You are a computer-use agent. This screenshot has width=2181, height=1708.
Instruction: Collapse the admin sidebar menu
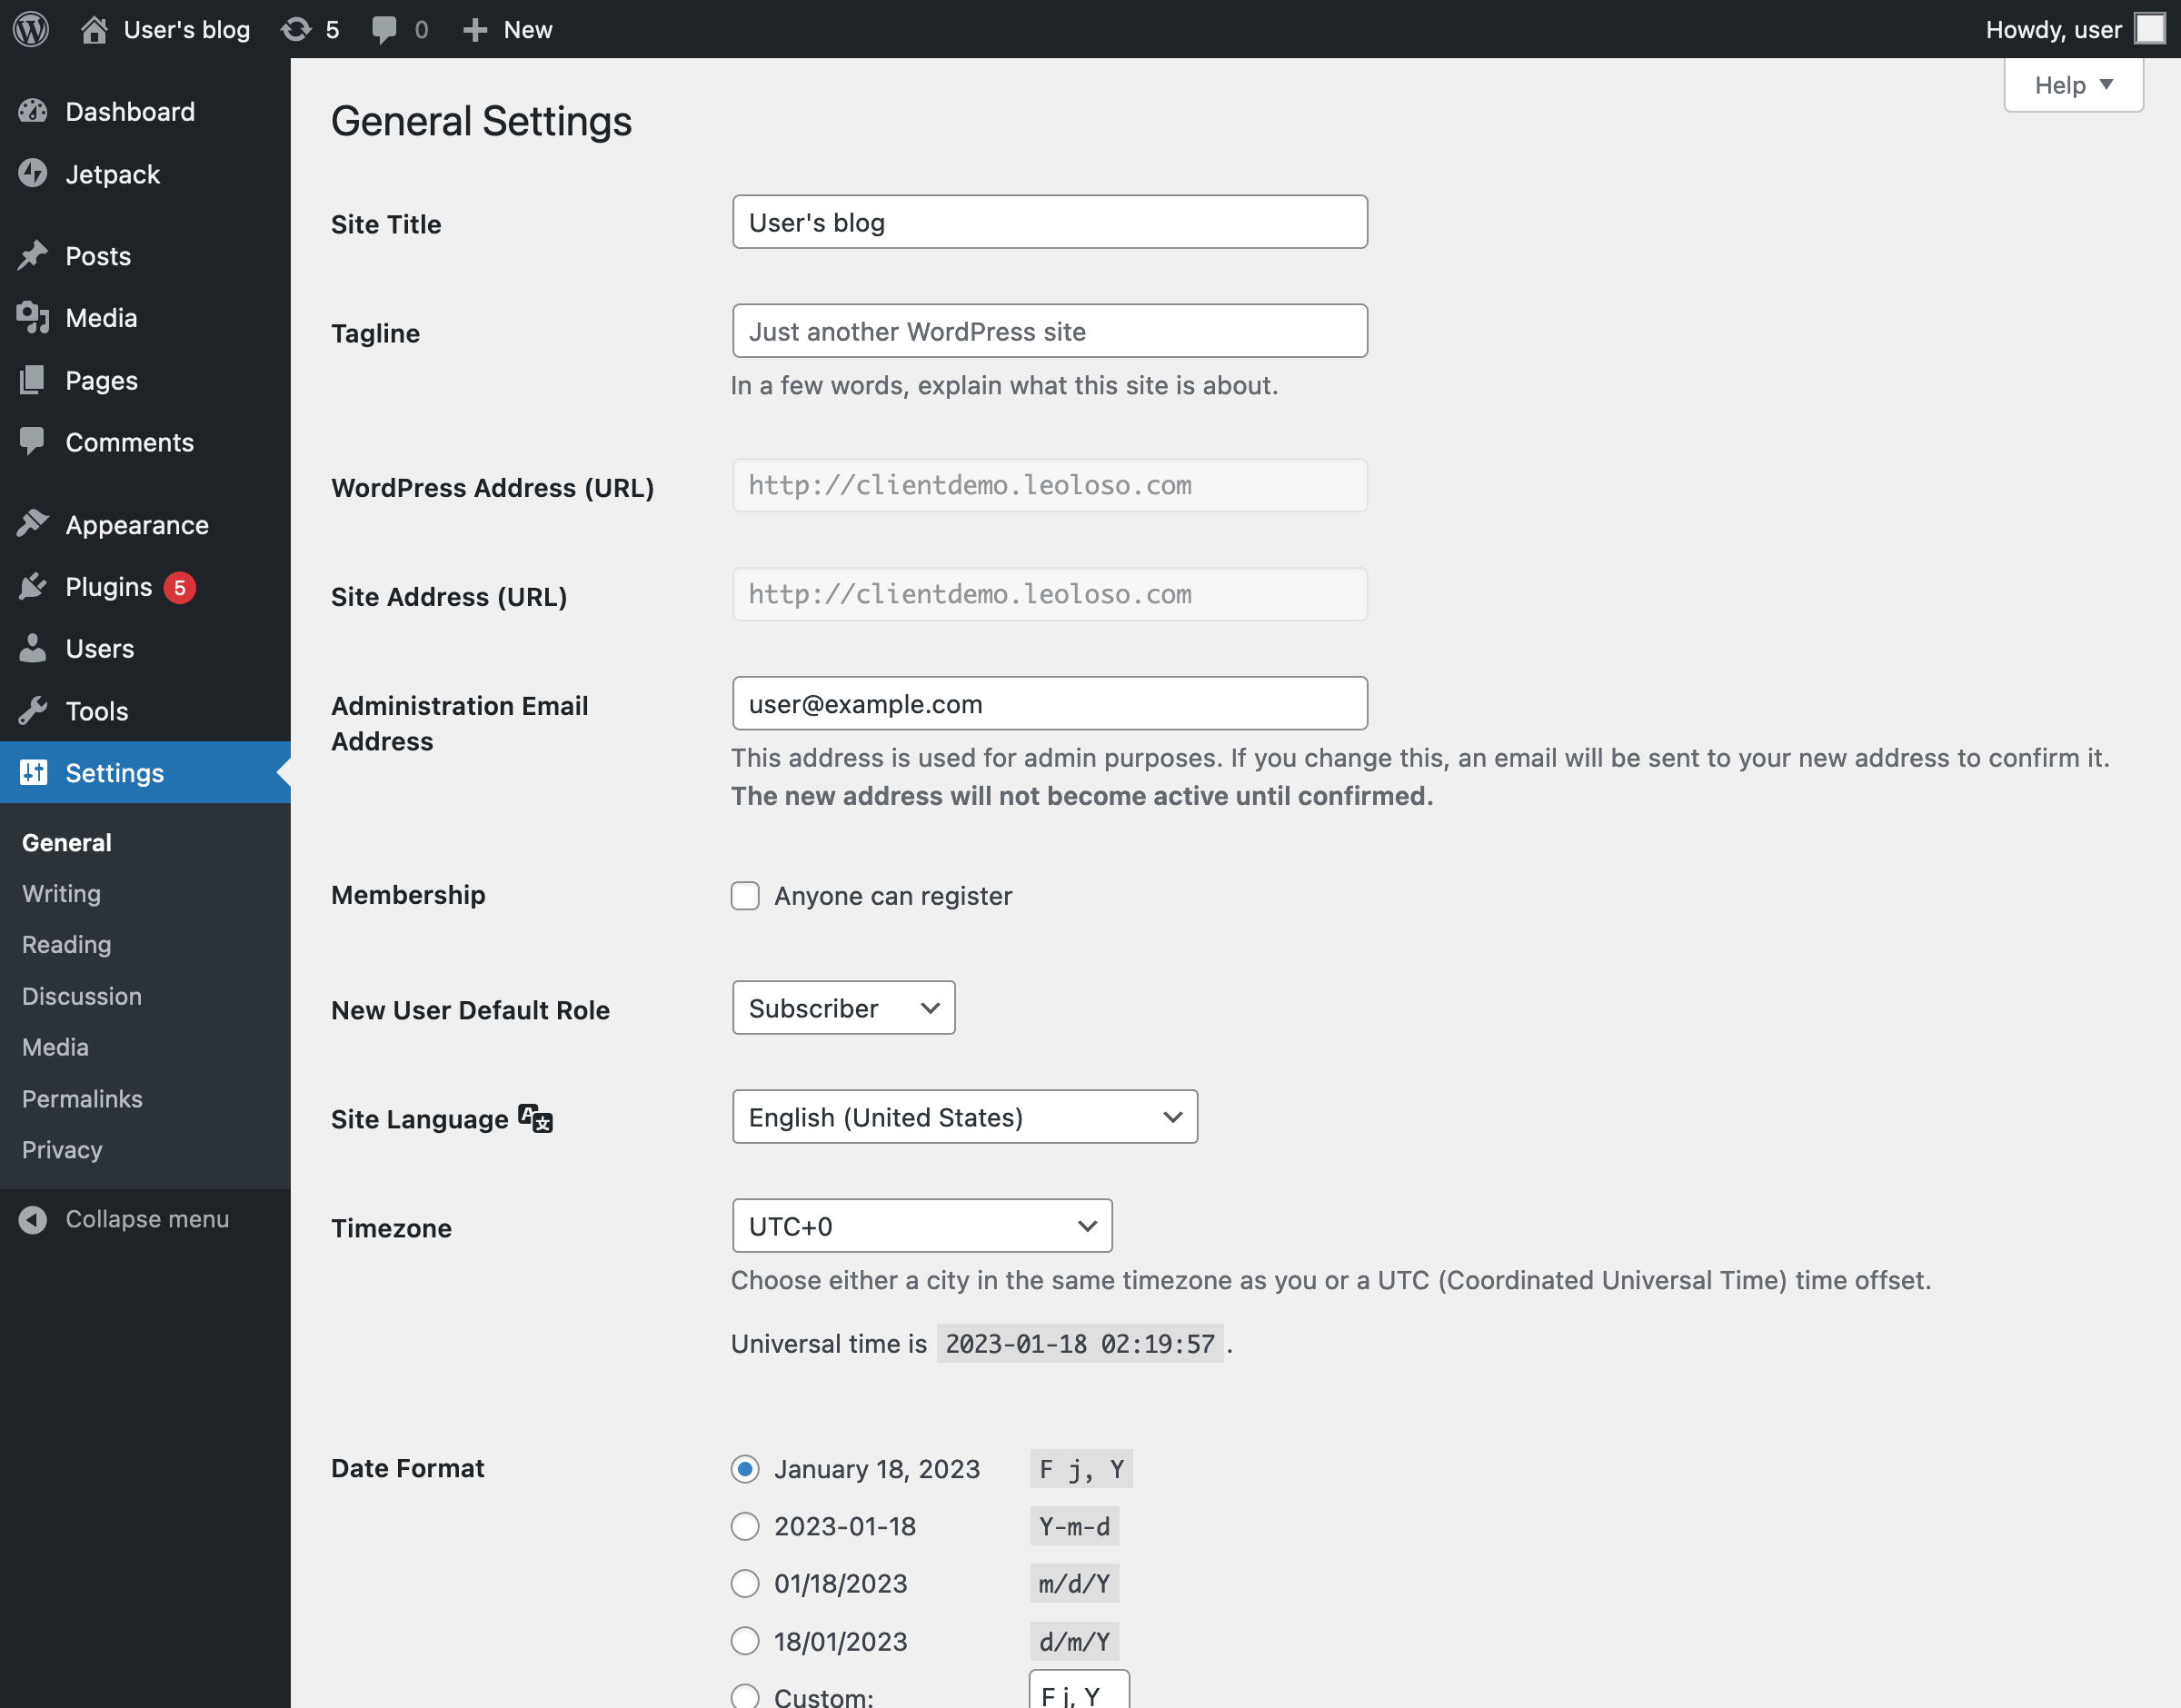pos(146,1219)
